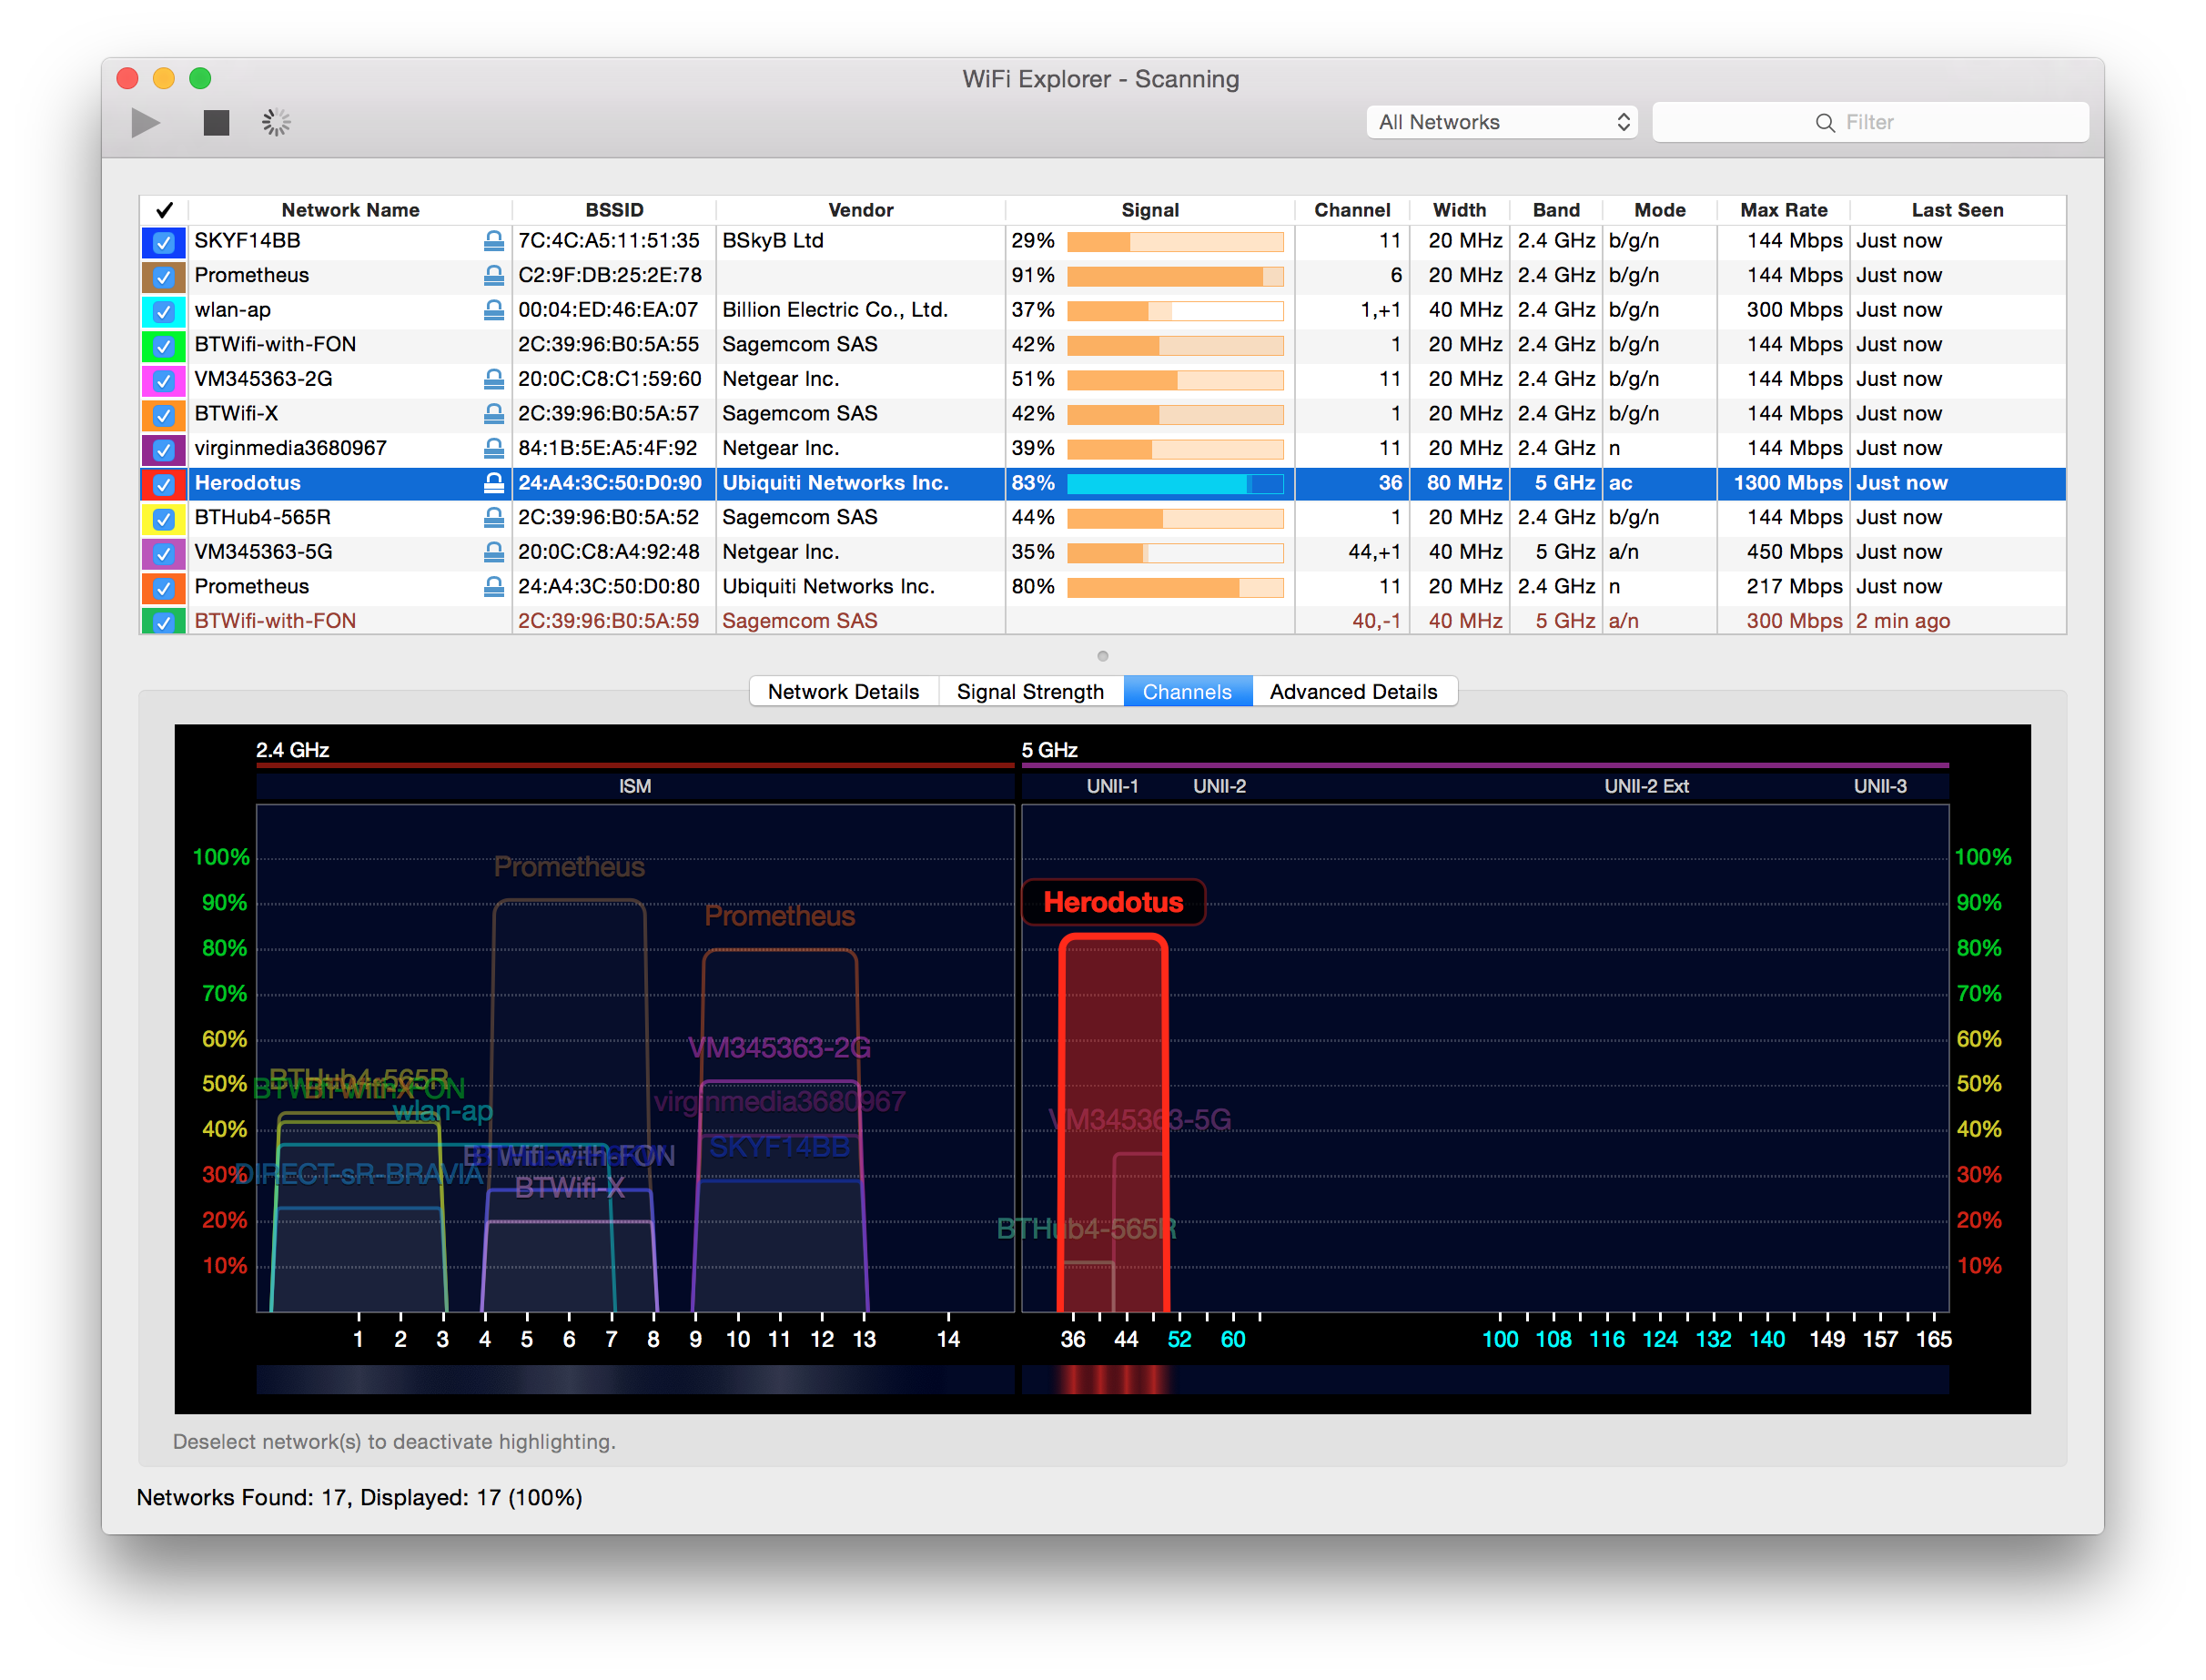Click the ISM band label
This screenshot has width=2206, height=1680.
[x=634, y=786]
